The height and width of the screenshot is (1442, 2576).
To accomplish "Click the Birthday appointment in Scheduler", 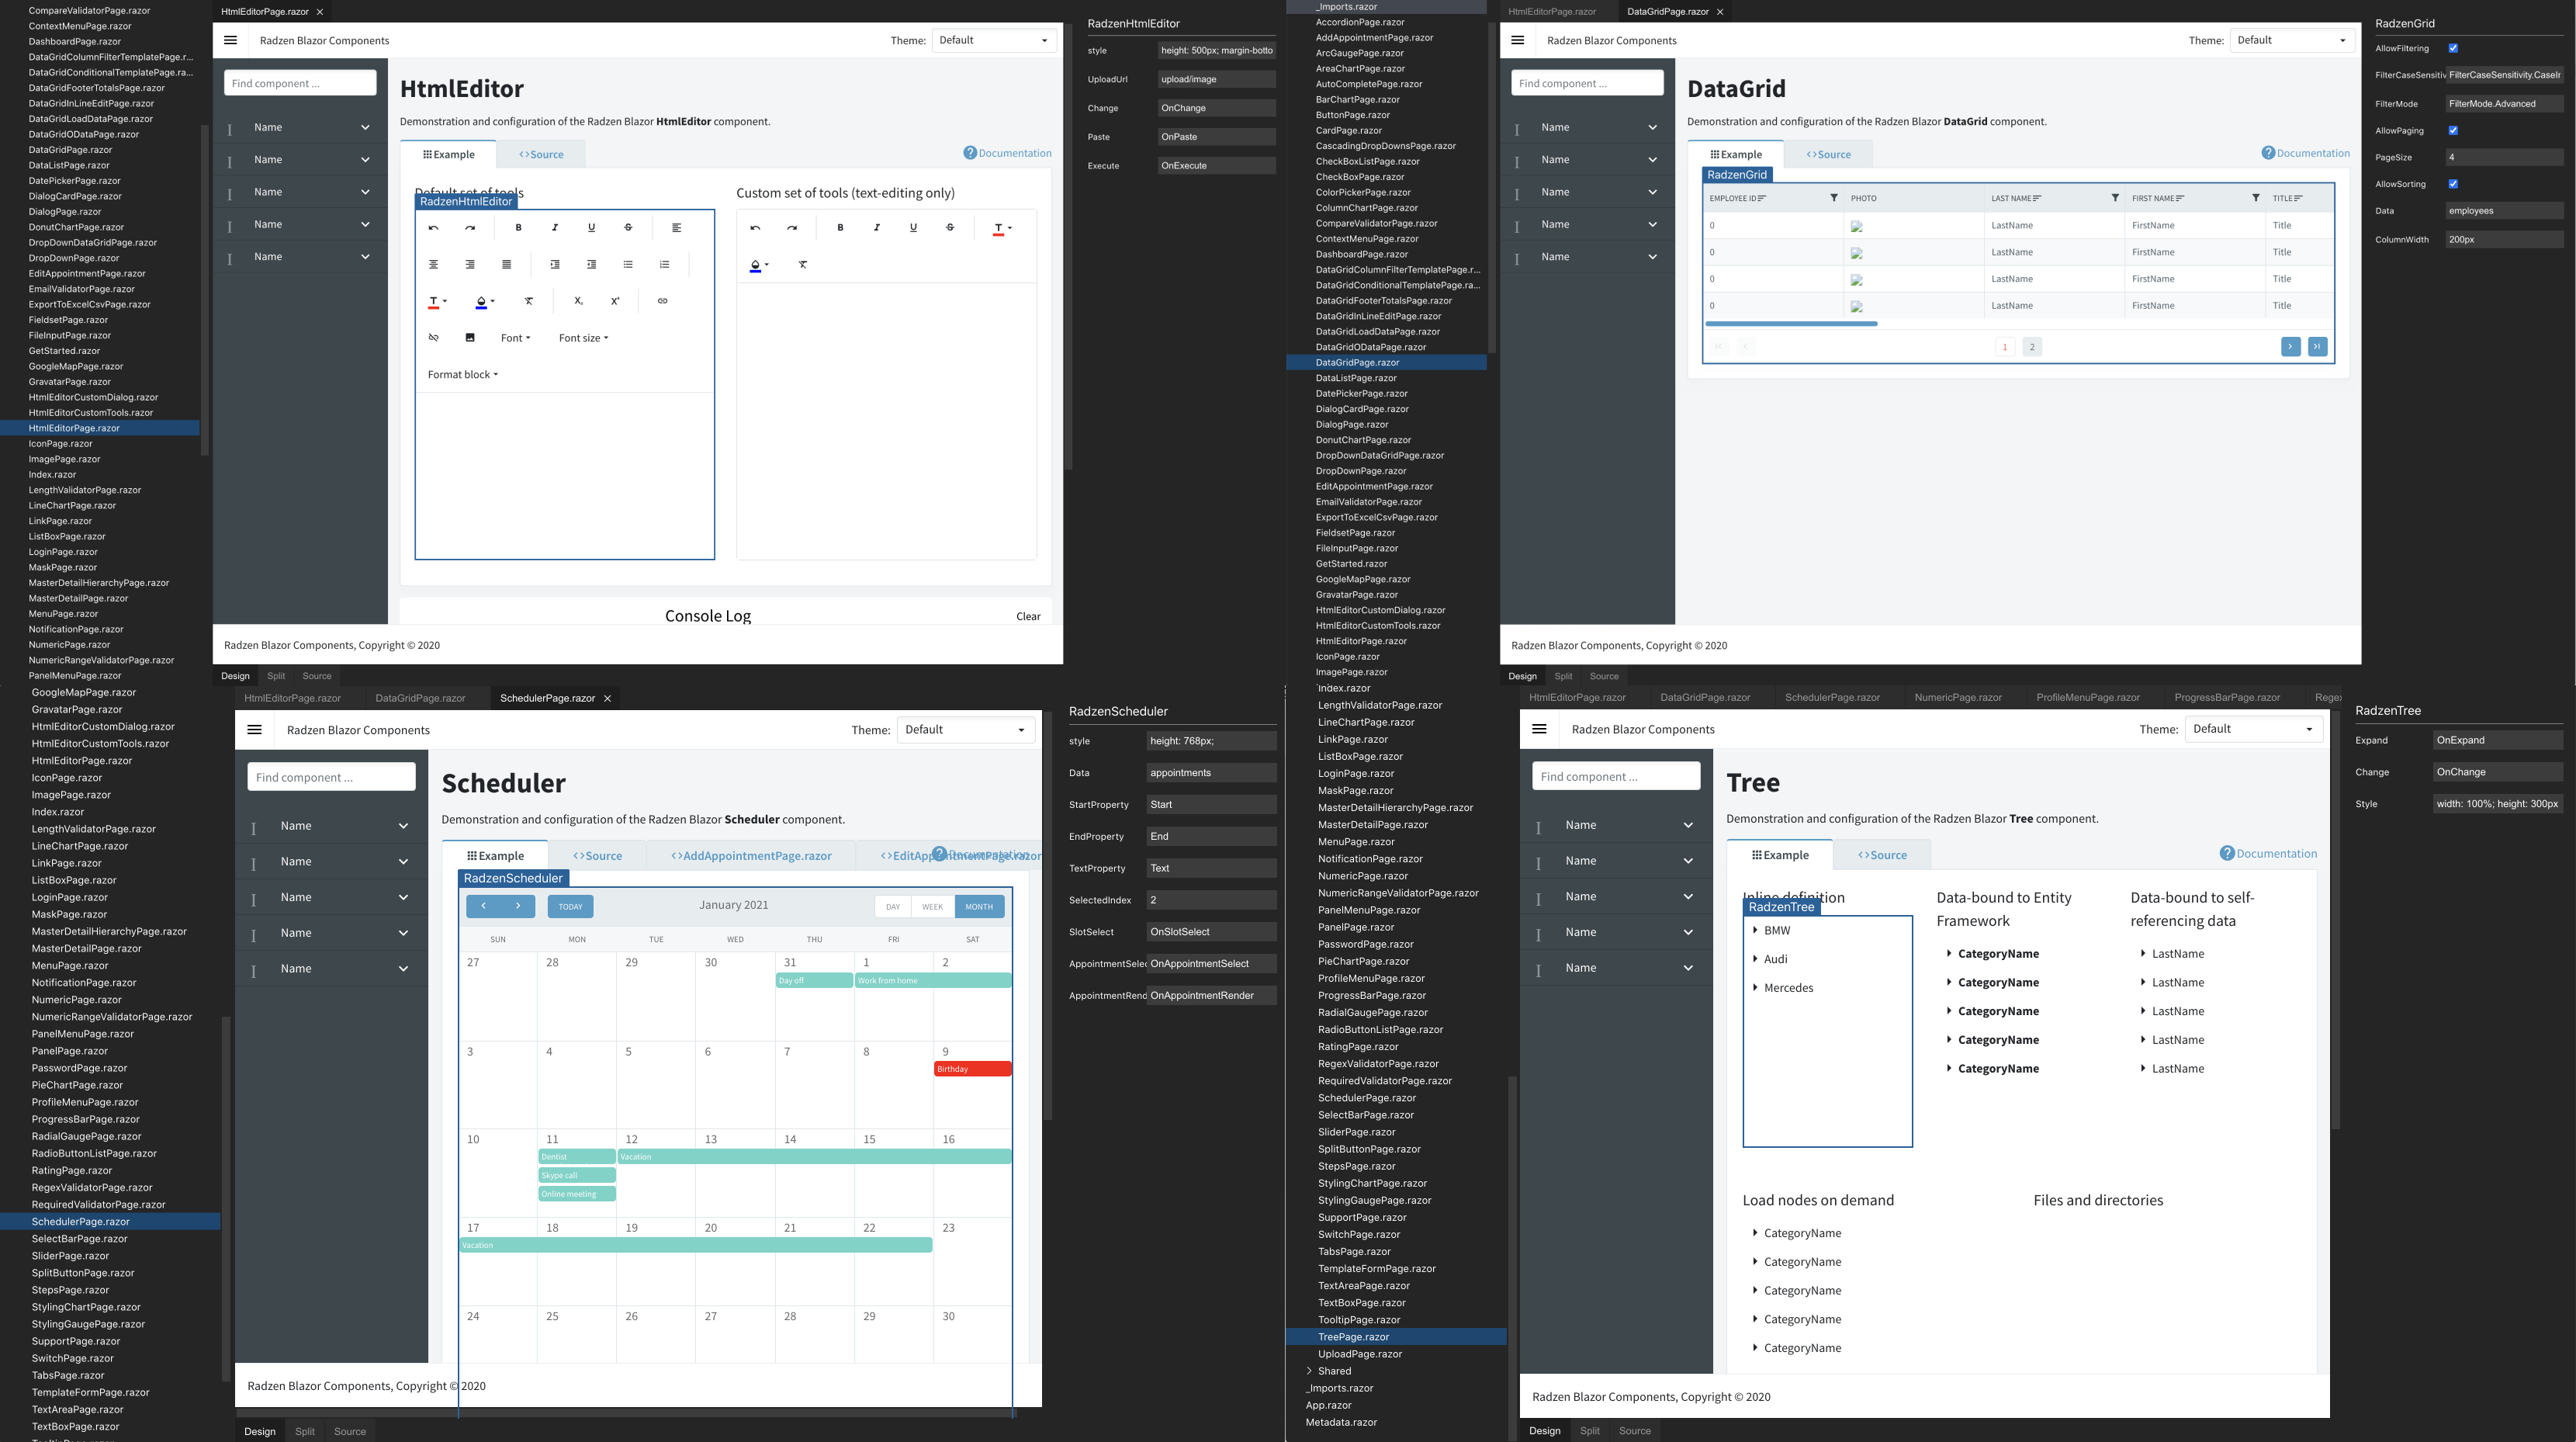I will [x=972, y=1069].
